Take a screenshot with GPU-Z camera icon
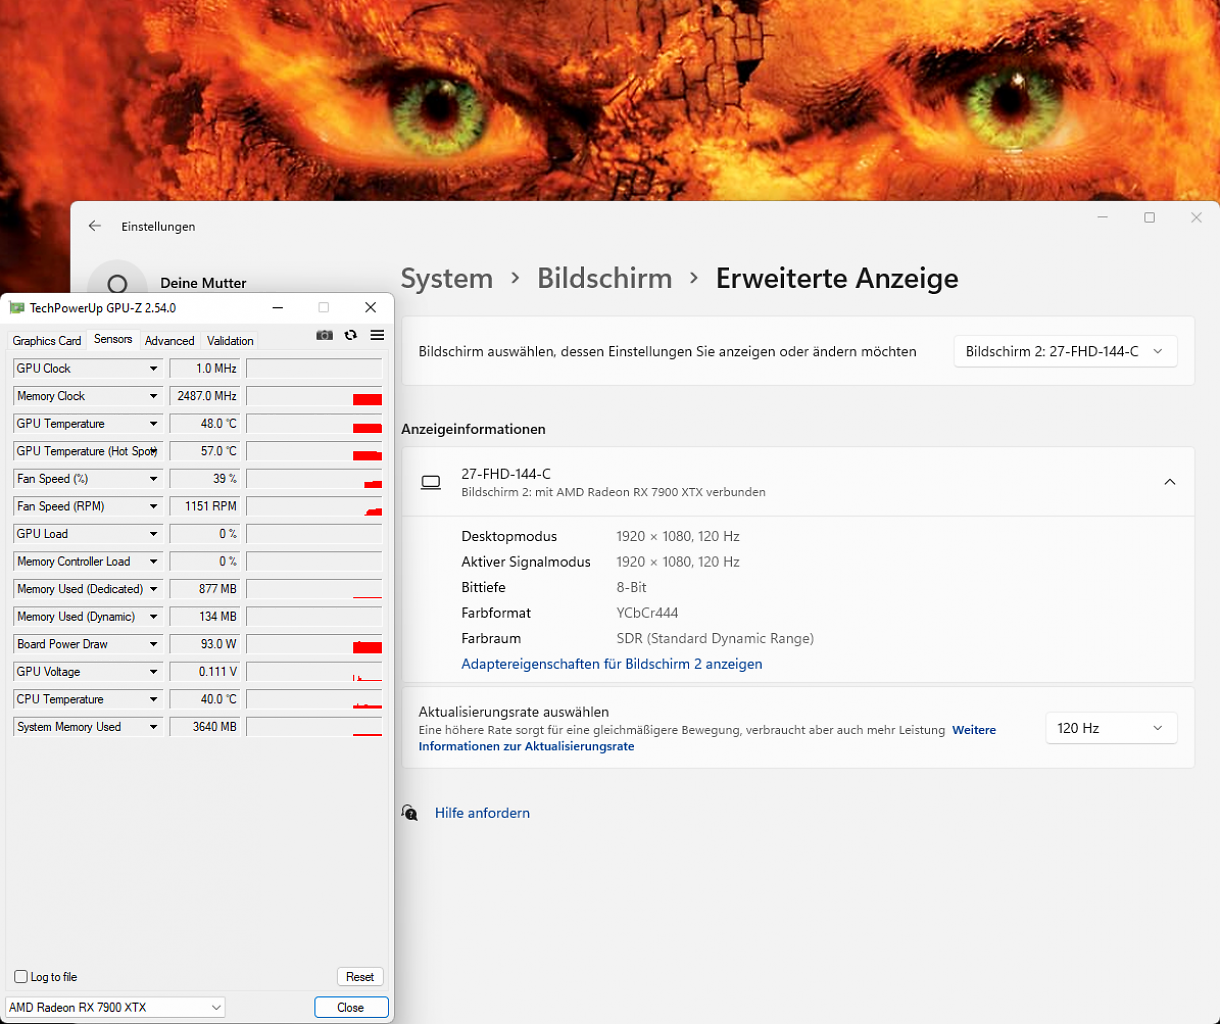 [324, 335]
